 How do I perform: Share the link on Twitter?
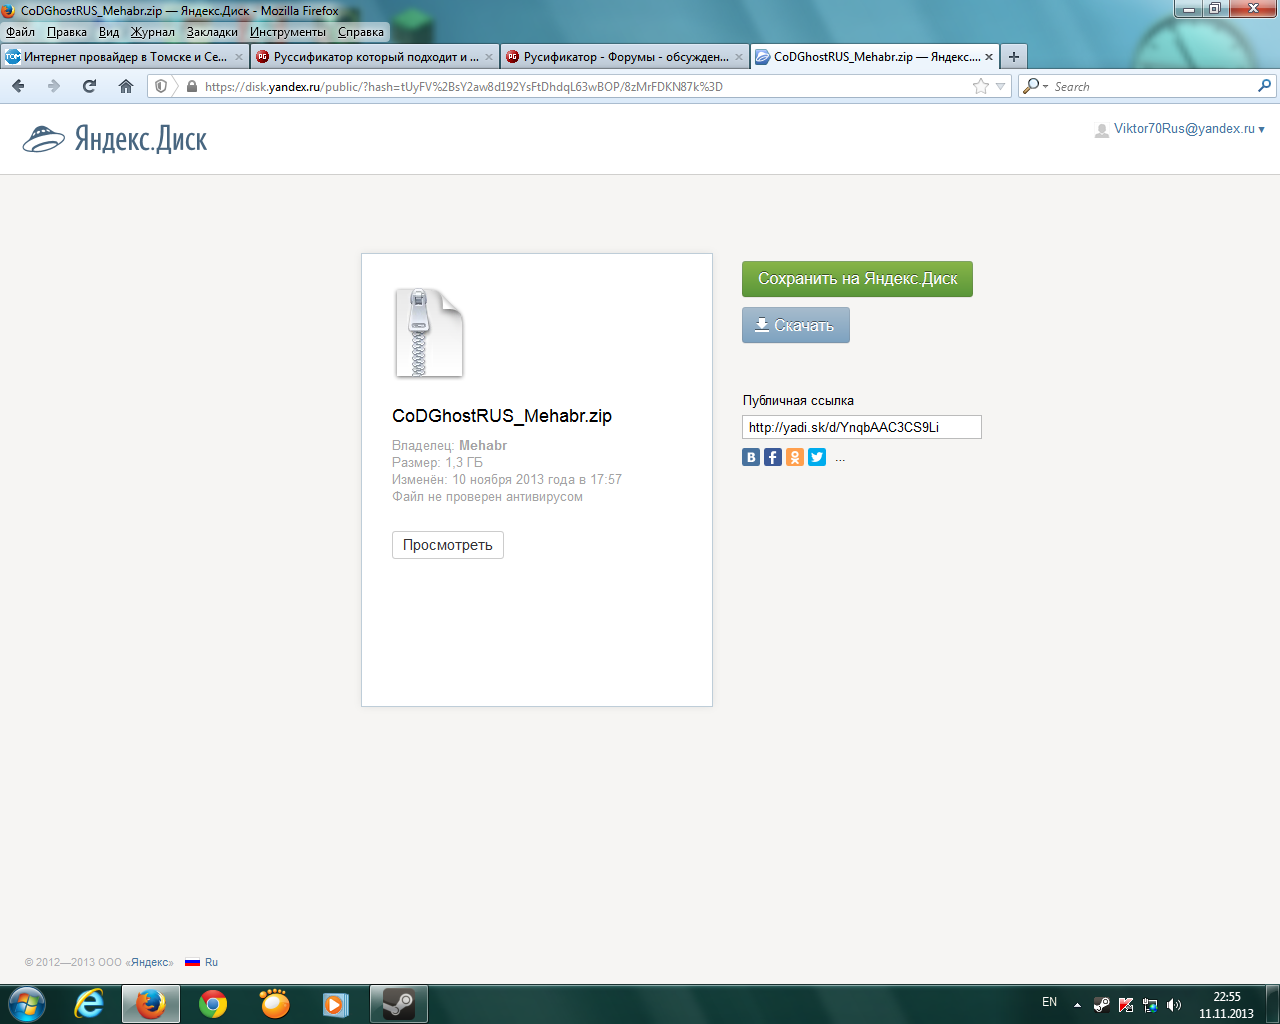click(x=817, y=457)
